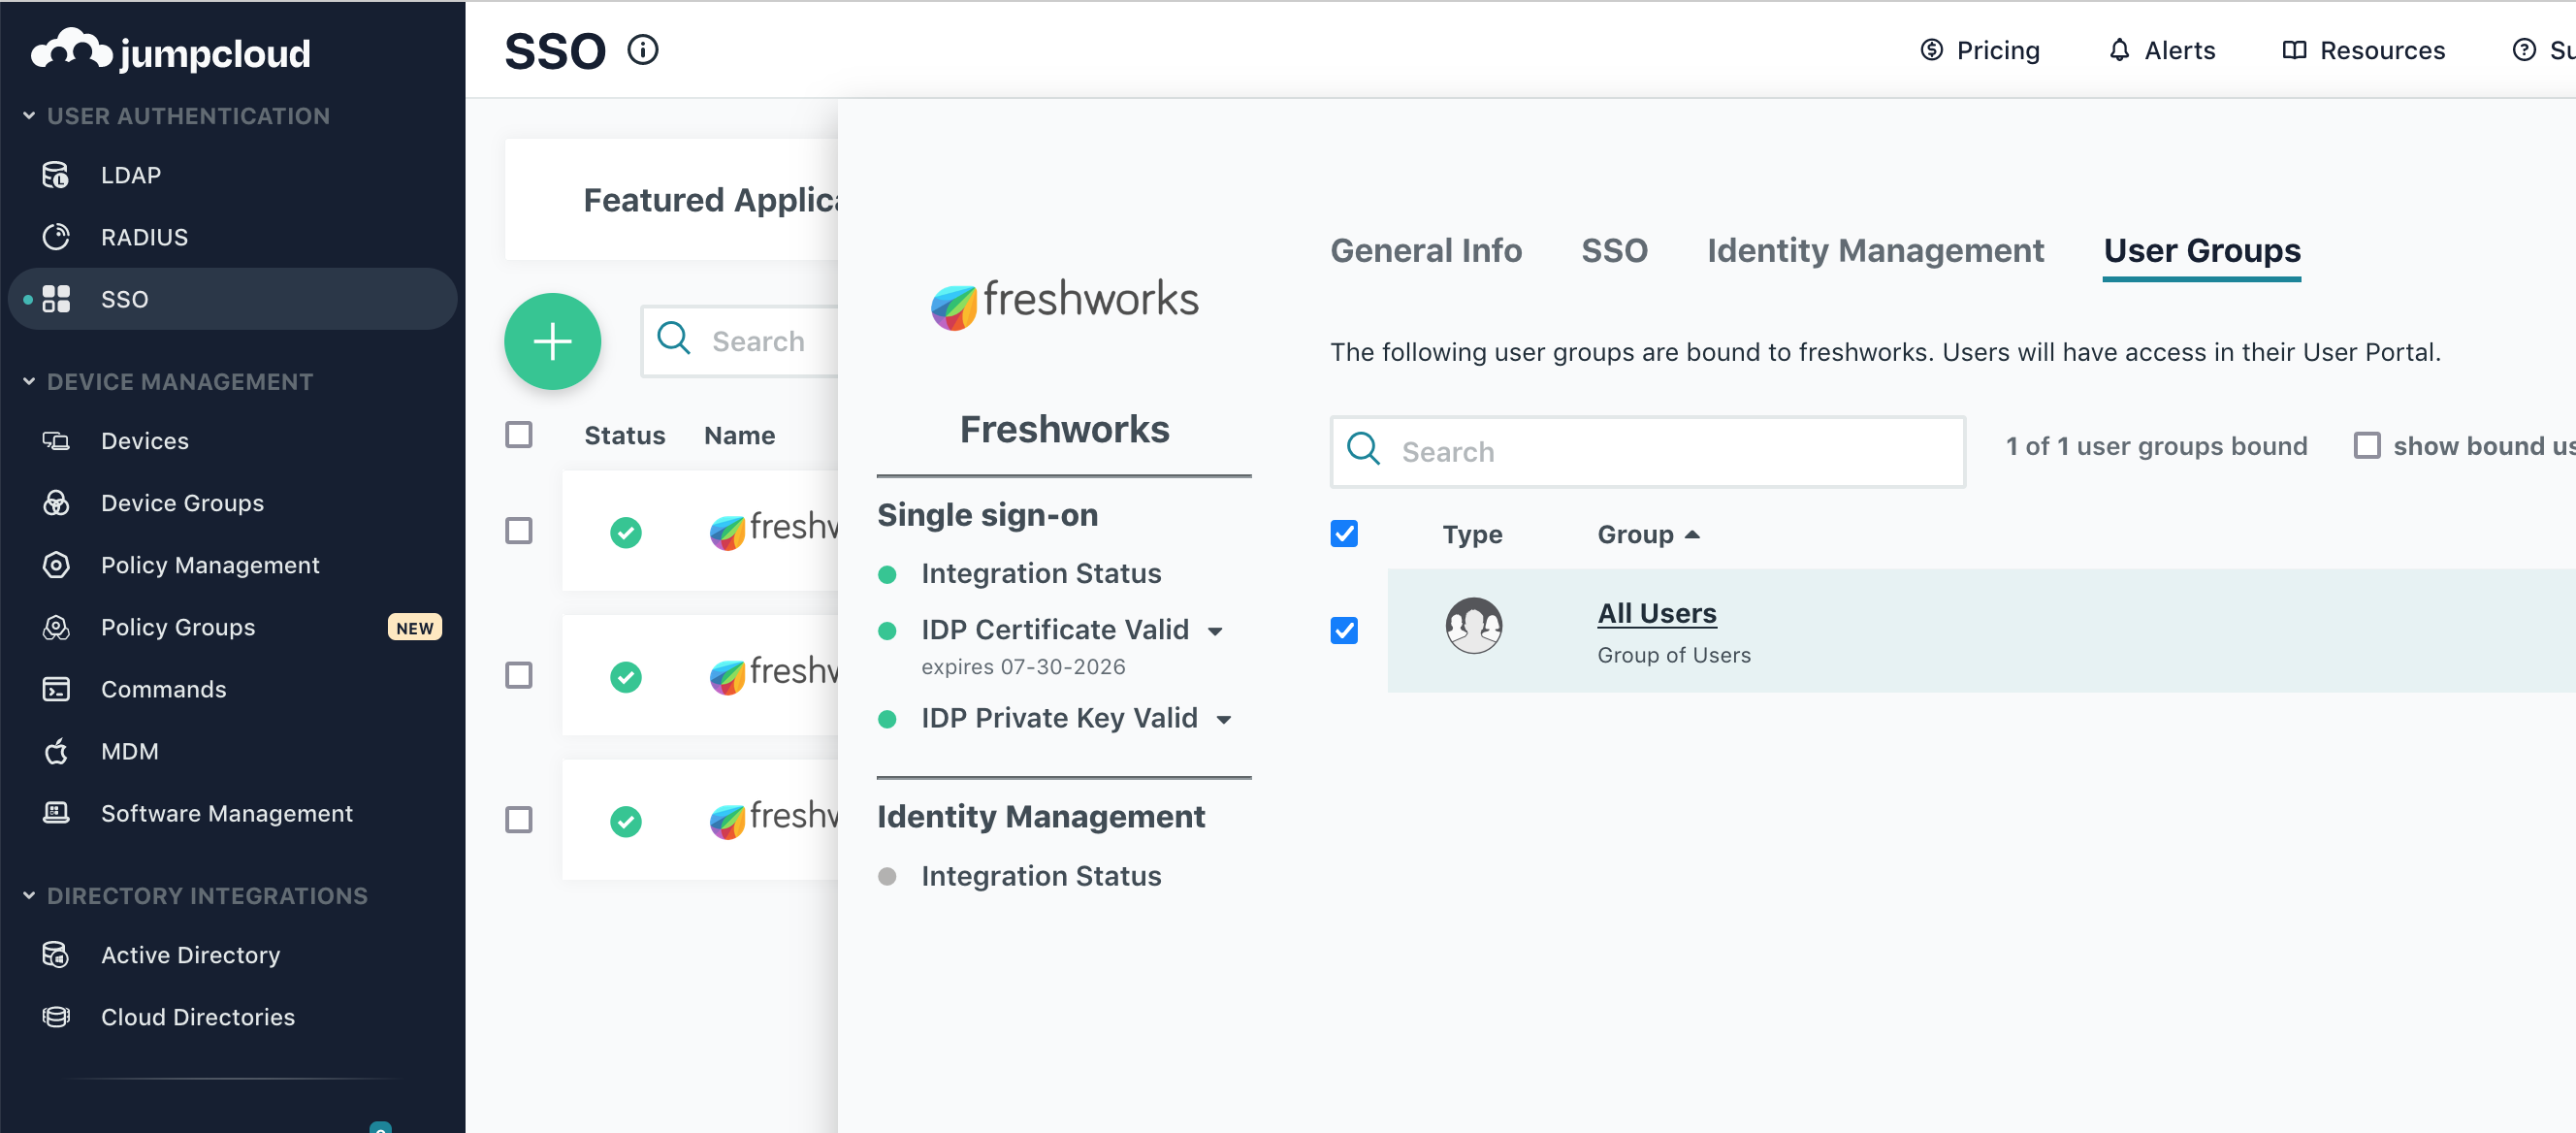Click the SSO info icon in header
The image size is (2576, 1133).
643,50
